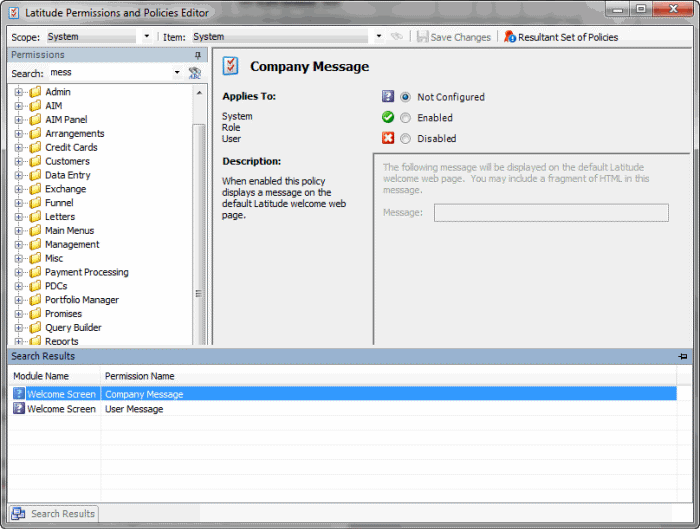This screenshot has width=700, height=529.
Task: Click the search binoculars icon beside Search
Action: (195, 73)
